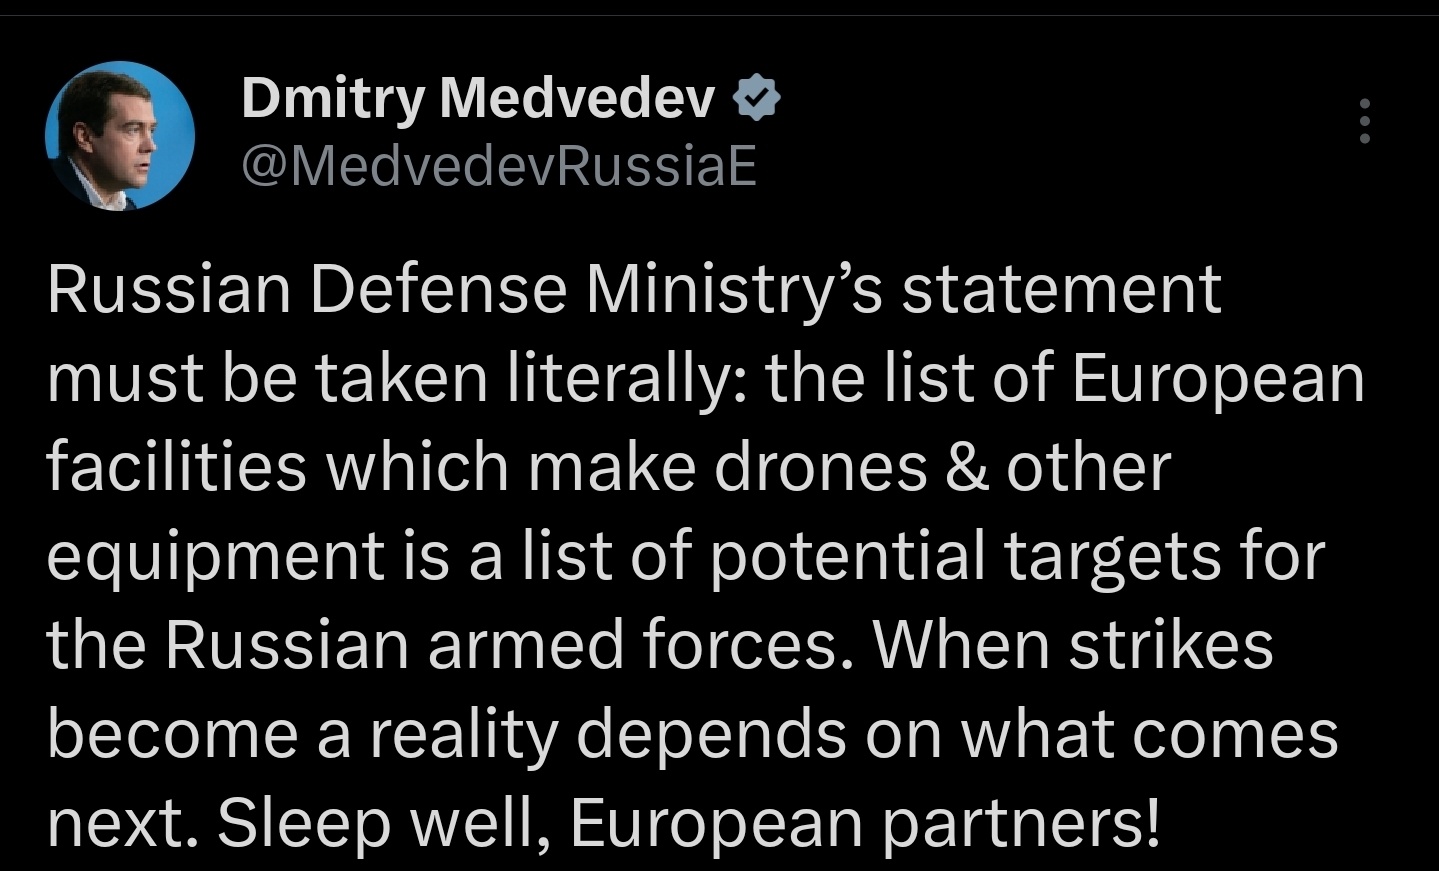The image size is (1439, 871).
Task: Open the @MedvedevRussiaE handle link
Action: click(x=499, y=166)
